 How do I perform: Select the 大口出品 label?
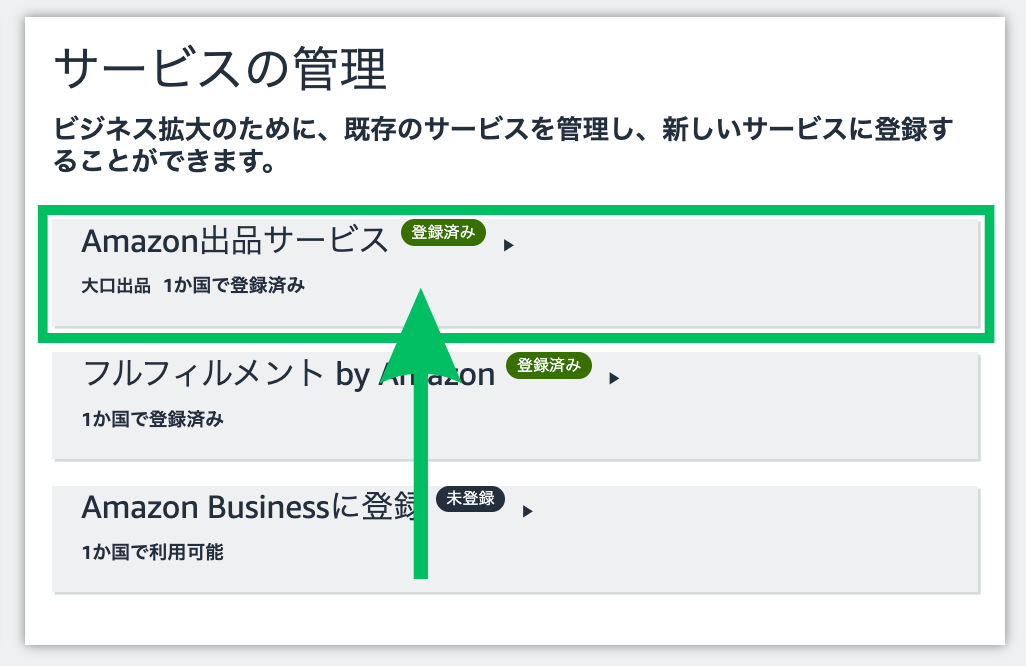click(116, 286)
